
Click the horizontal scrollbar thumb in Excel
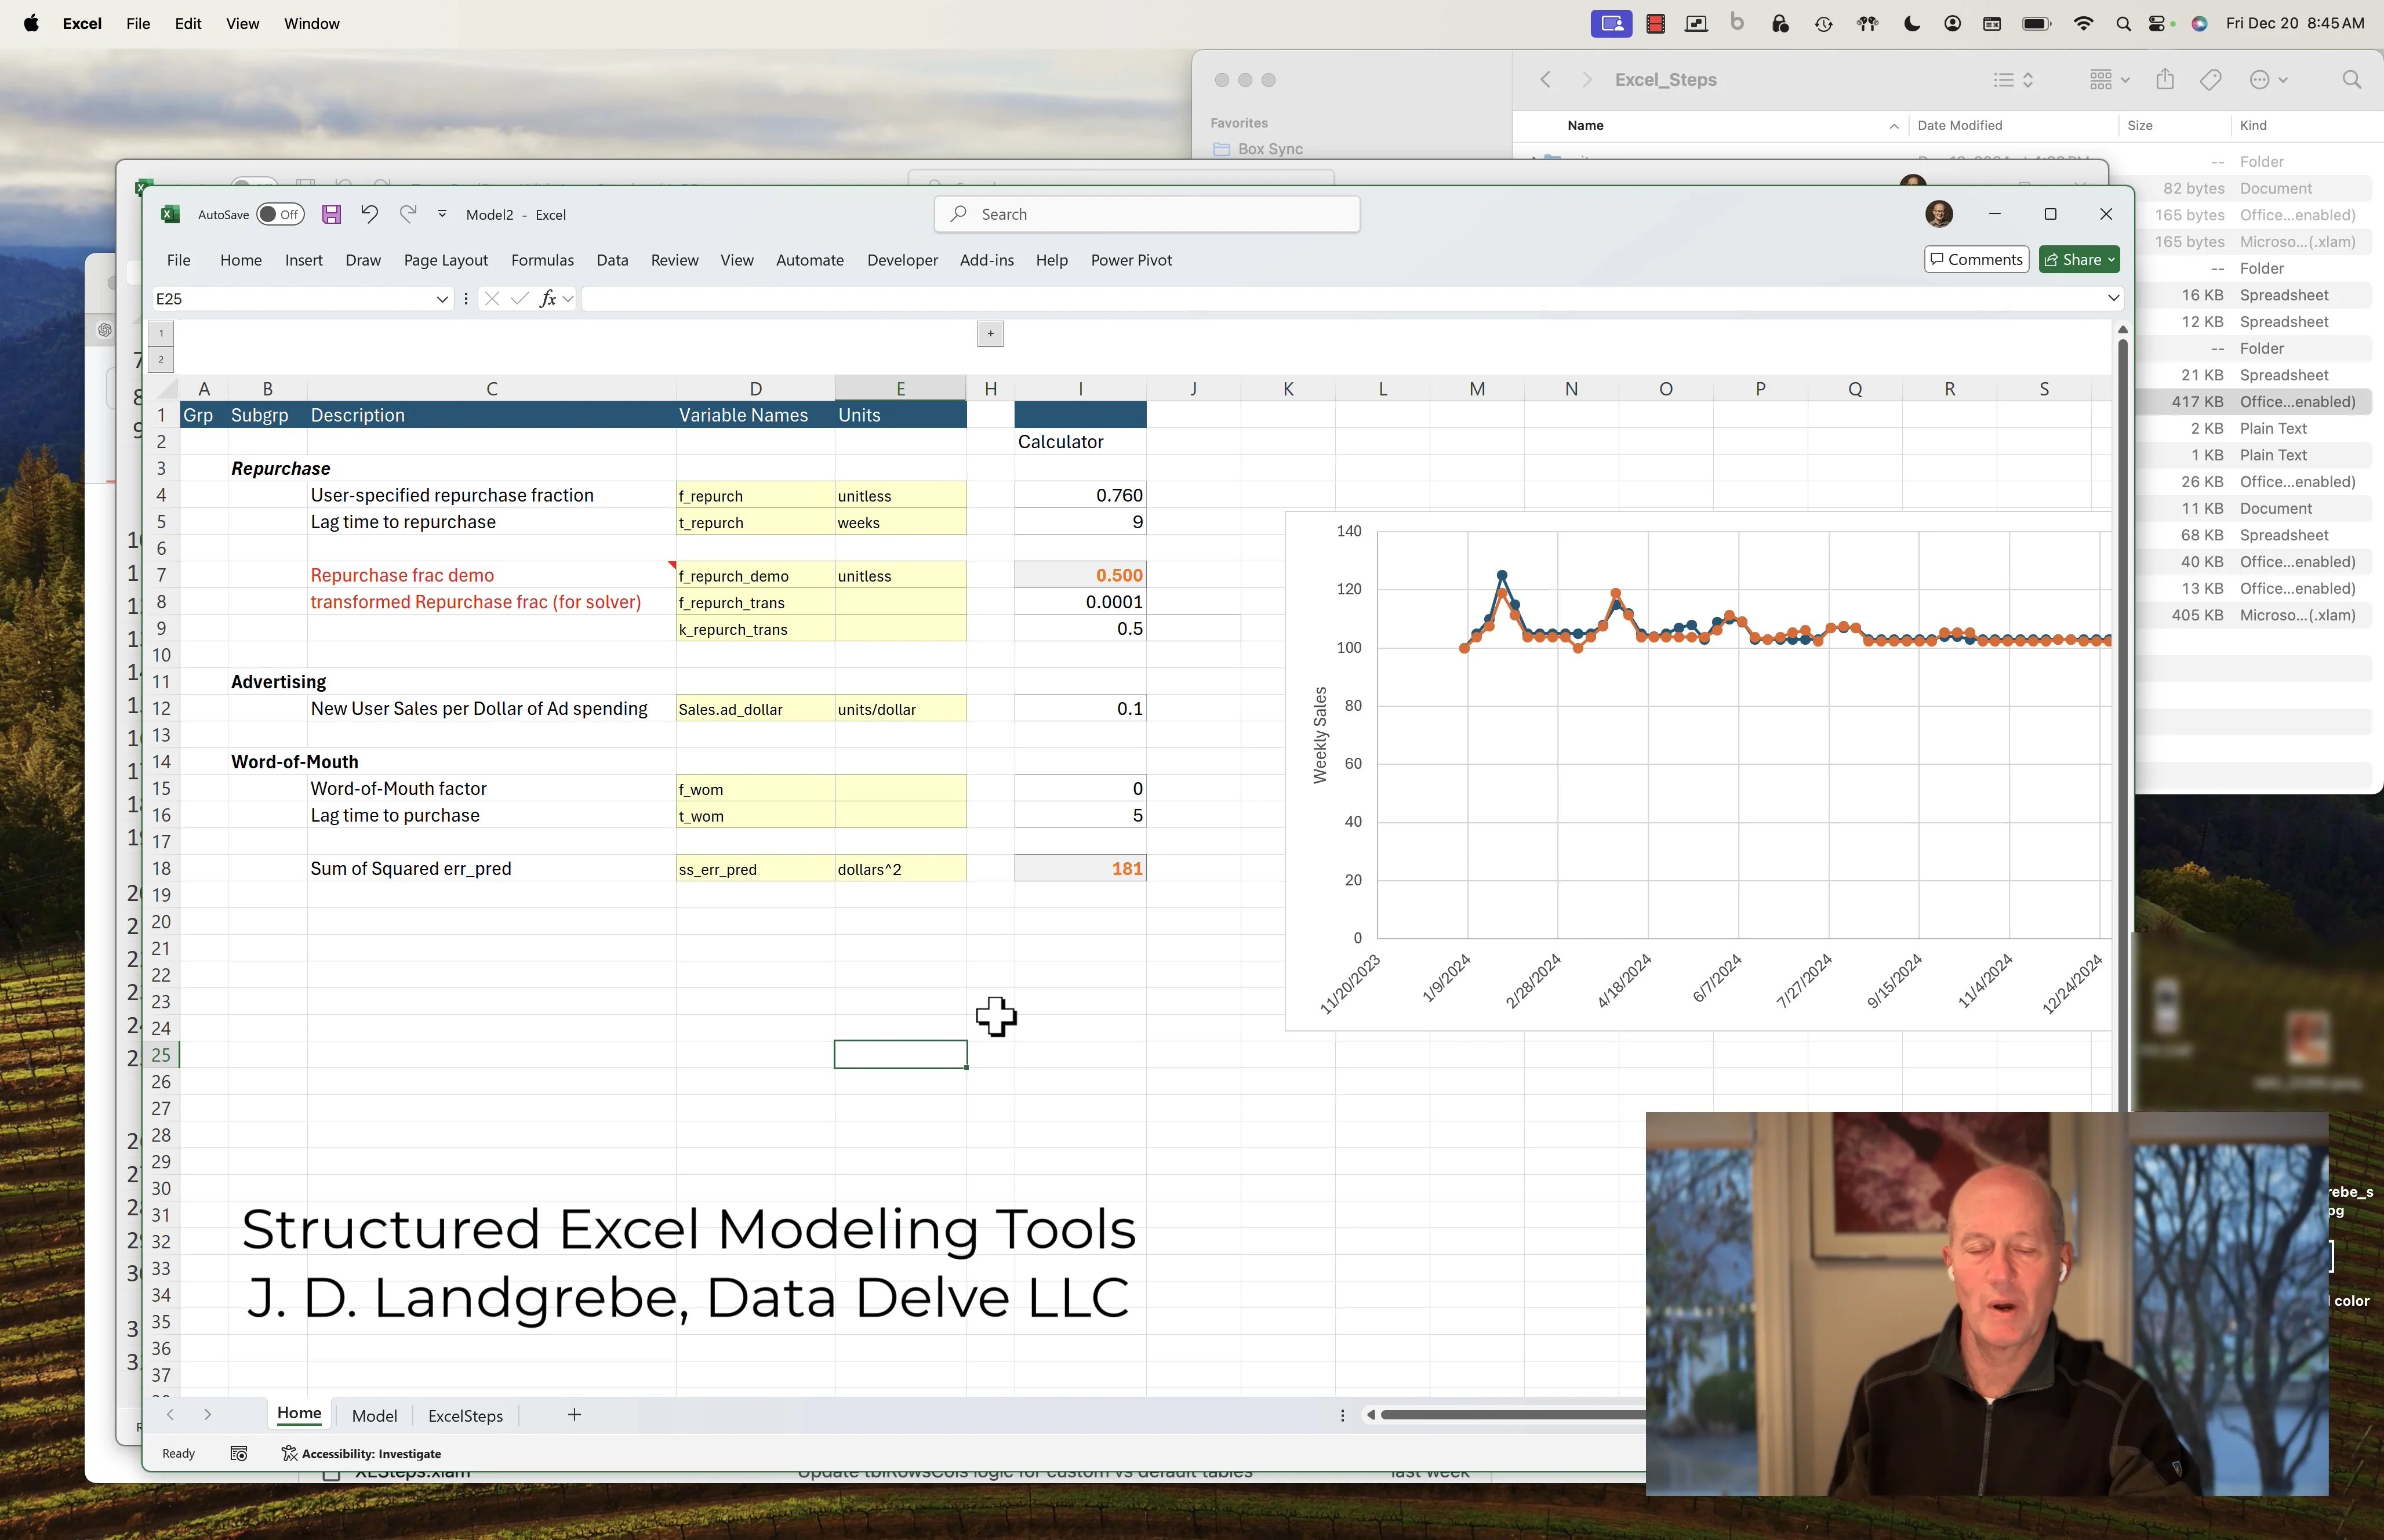point(1513,1414)
